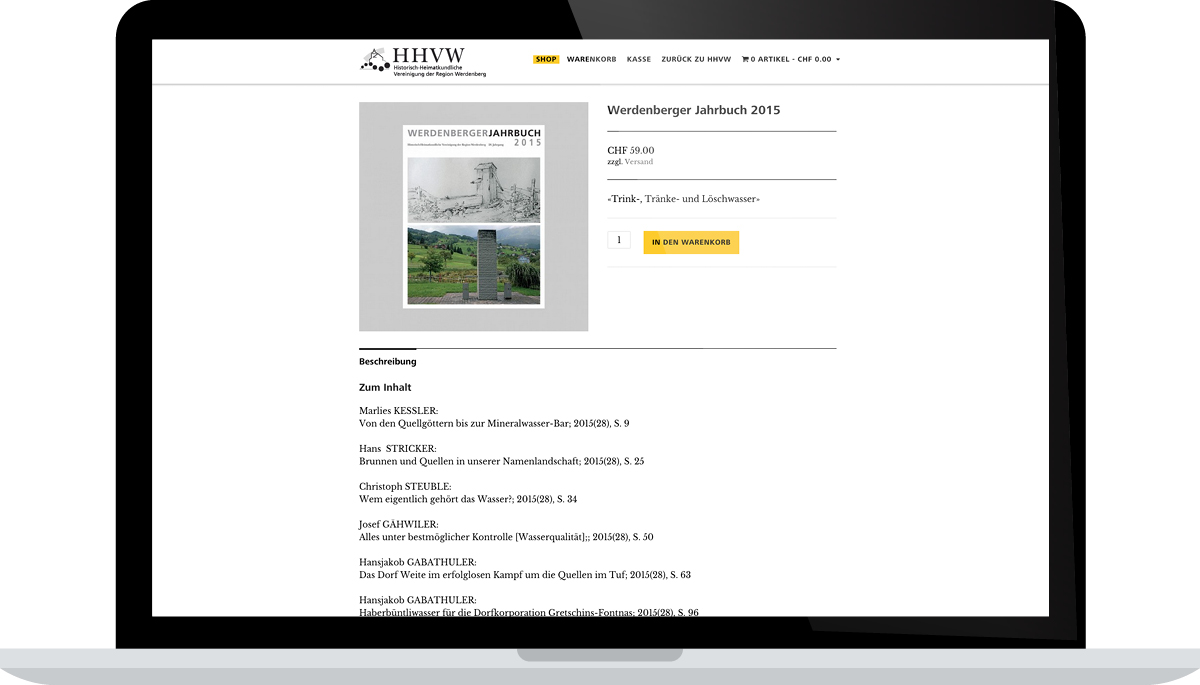The image size is (1200, 685).
Task: Open the SHOP menu item
Action: coord(546,59)
